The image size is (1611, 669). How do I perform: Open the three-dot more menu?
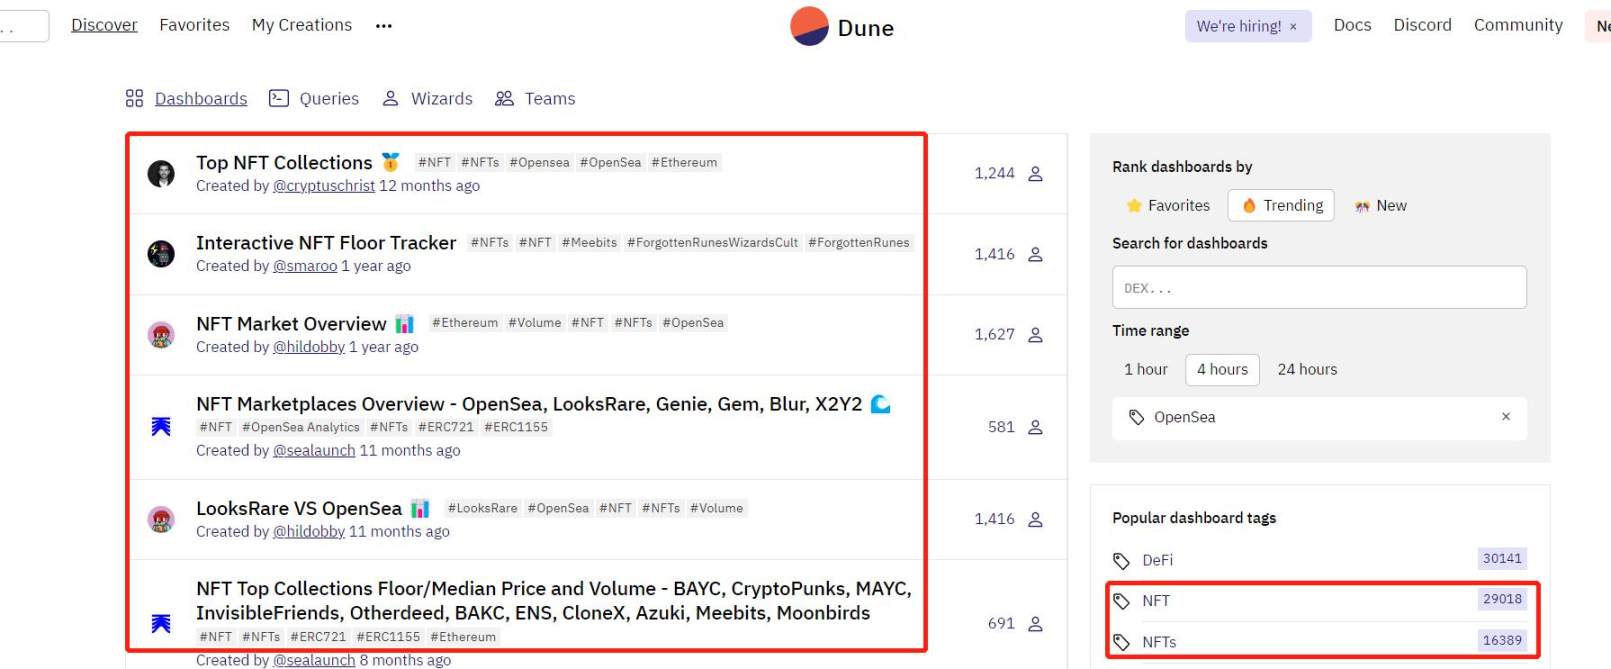pyautogui.click(x=384, y=26)
